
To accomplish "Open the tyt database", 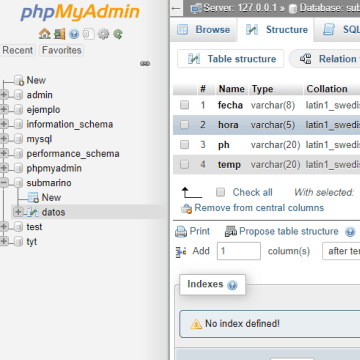I will (32, 242).
